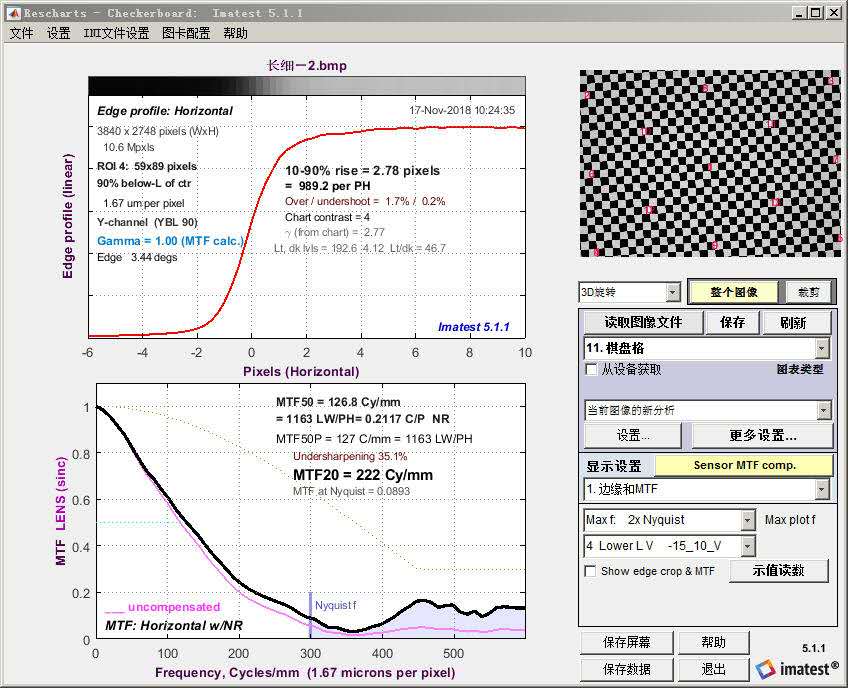
Task: Select the 整个图像 toggle button
Action: 734,293
